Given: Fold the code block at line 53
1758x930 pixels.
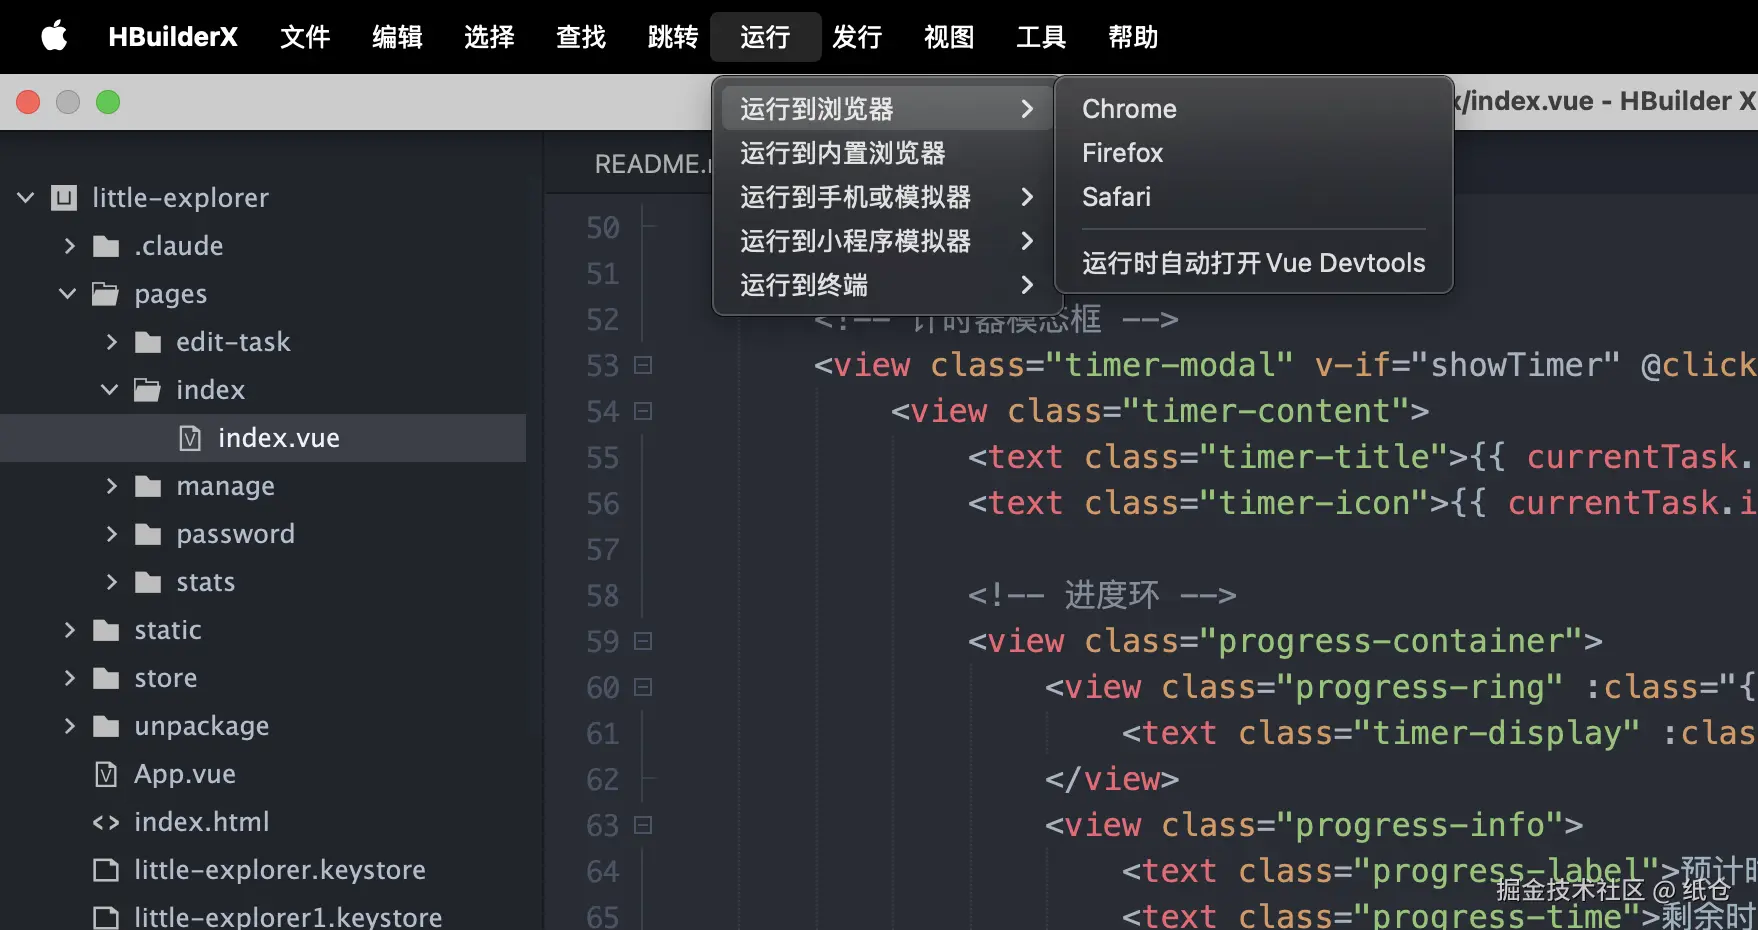Looking at the screenshot, I should (x=644, y=365).
